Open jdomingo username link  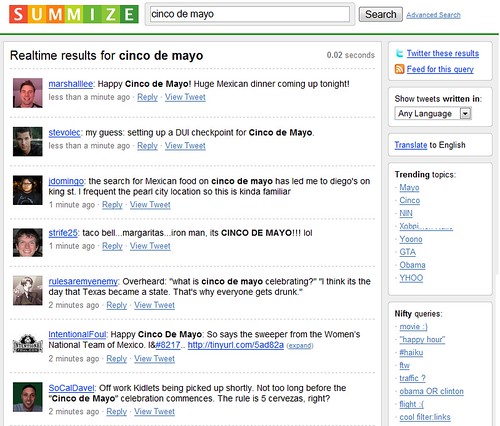[x=66, y=181]
